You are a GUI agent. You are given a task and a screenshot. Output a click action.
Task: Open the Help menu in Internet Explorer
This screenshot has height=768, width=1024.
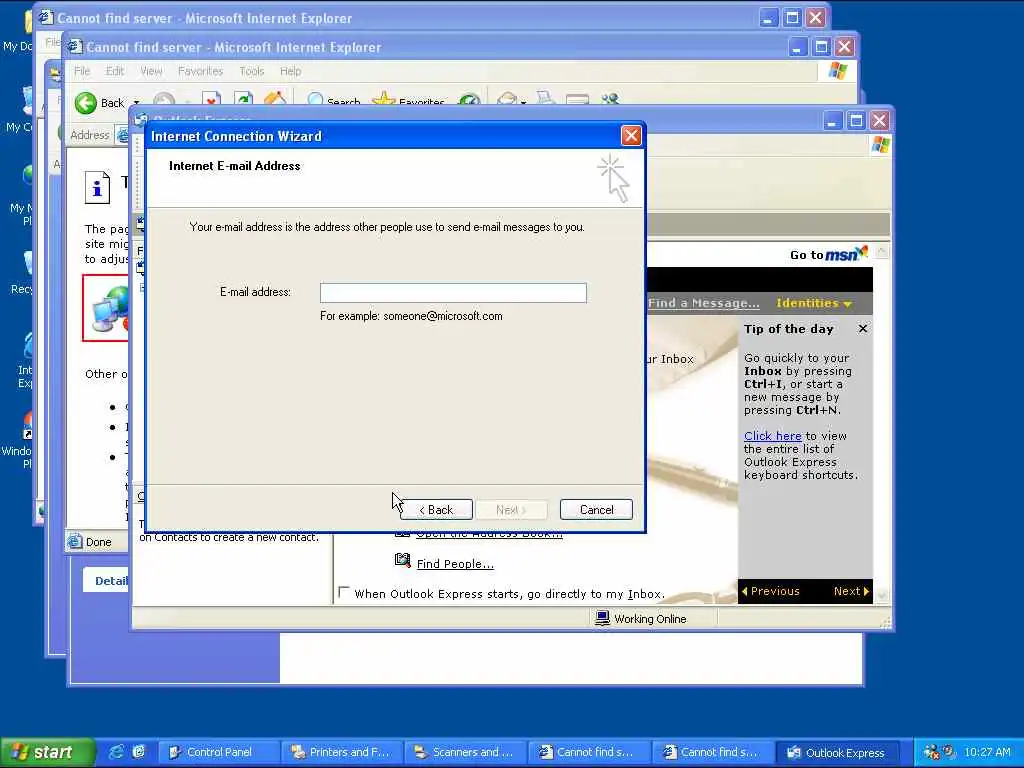pyautogui.click(x=291, y=71)
